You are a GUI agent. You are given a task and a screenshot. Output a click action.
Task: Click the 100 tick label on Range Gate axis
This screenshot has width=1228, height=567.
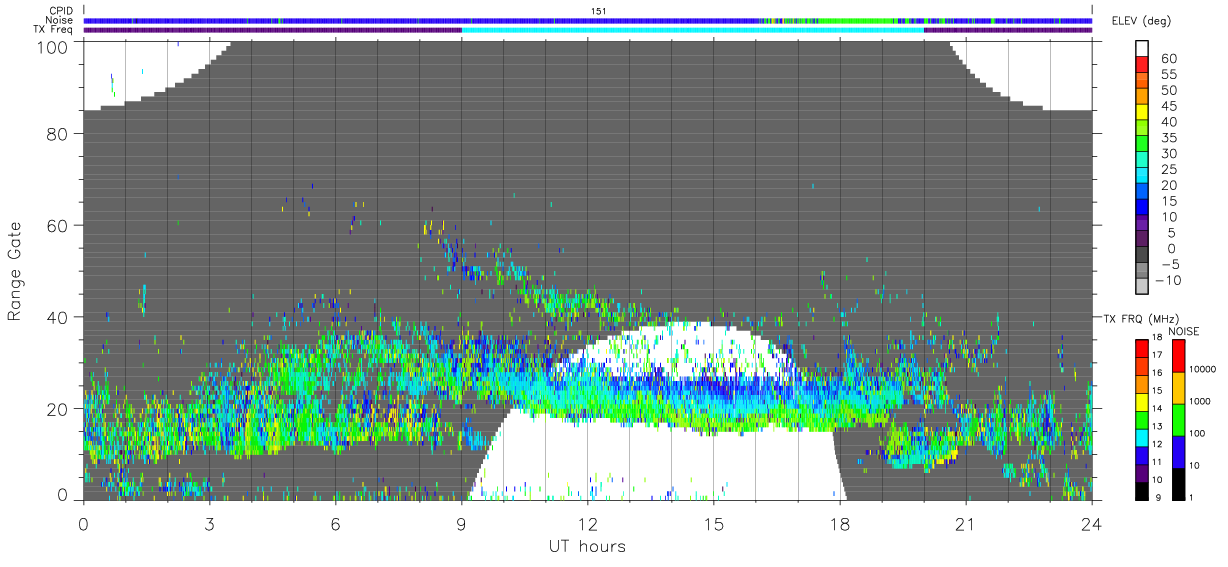tap(51, 46)
